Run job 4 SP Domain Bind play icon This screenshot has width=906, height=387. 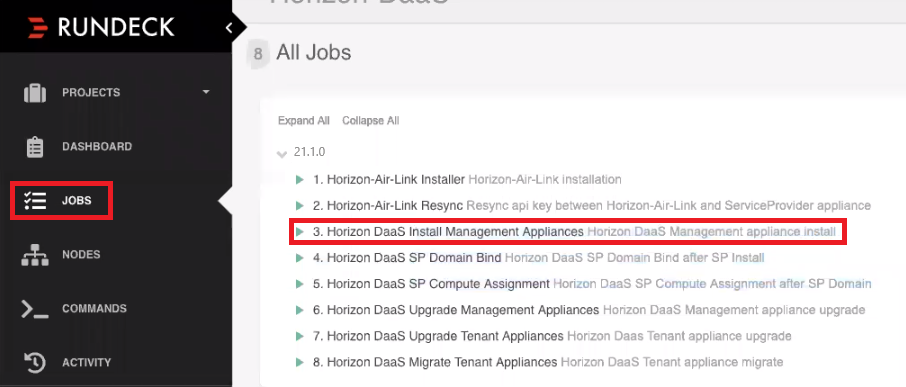tap(299, 258)
